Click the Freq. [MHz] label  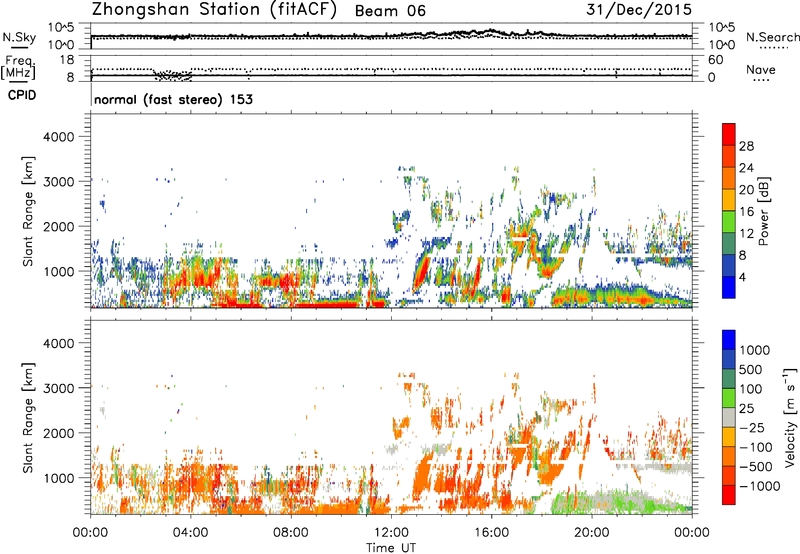[18, 67]
